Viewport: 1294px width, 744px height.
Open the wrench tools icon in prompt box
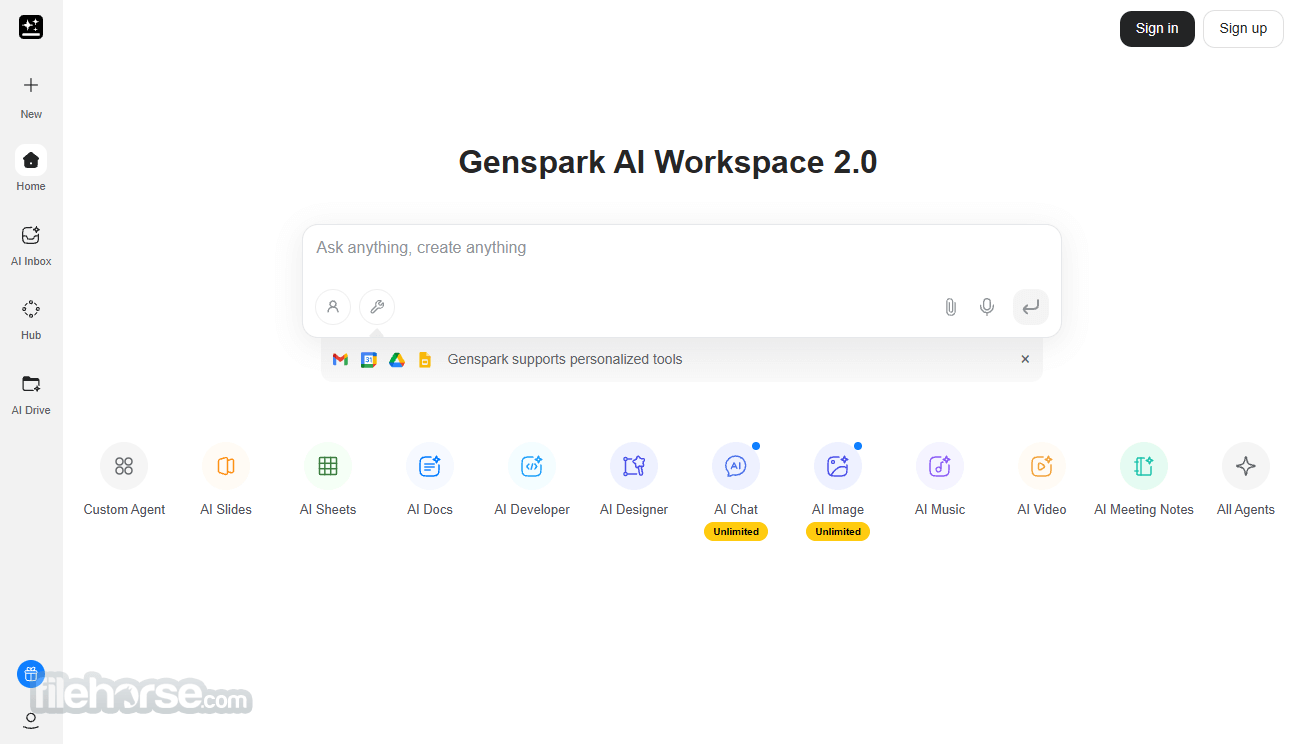click(377, 307)
